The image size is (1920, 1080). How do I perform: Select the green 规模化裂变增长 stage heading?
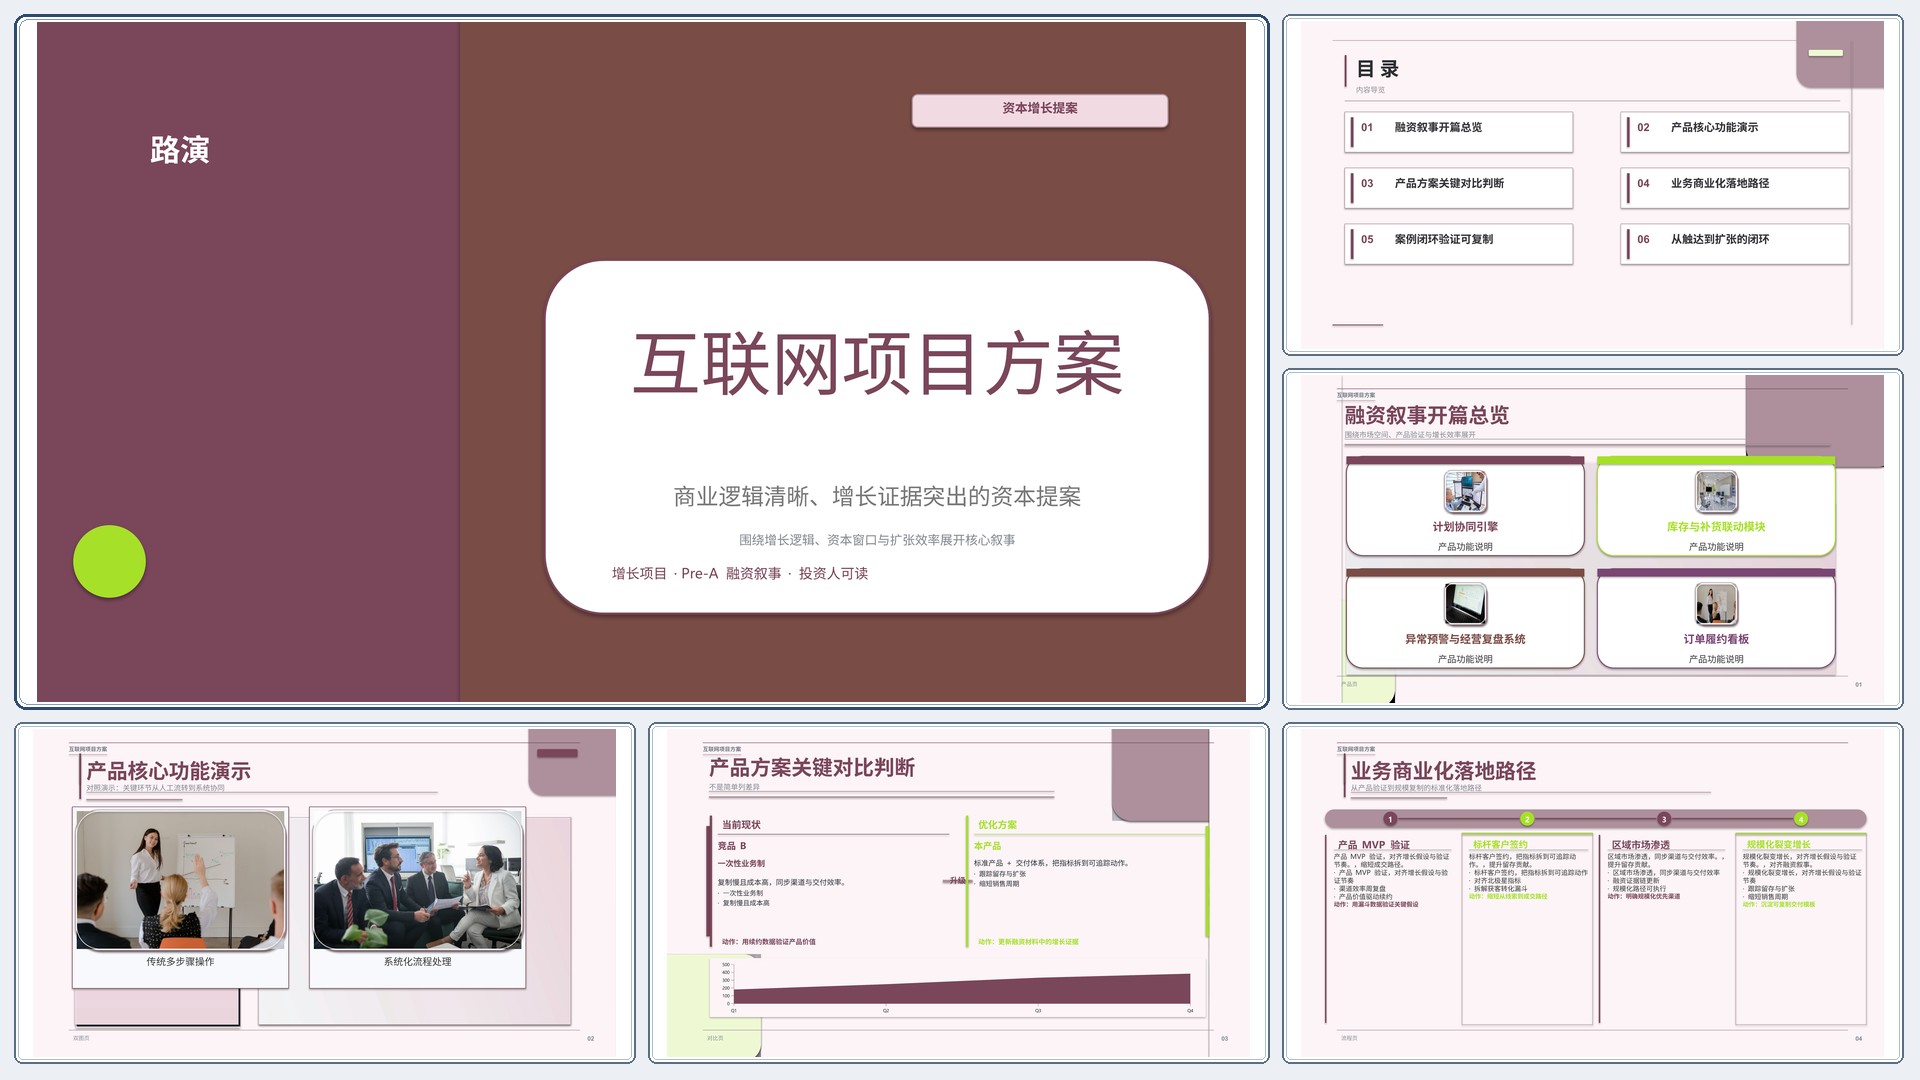pyautogui.click(x=1778, y=845)
